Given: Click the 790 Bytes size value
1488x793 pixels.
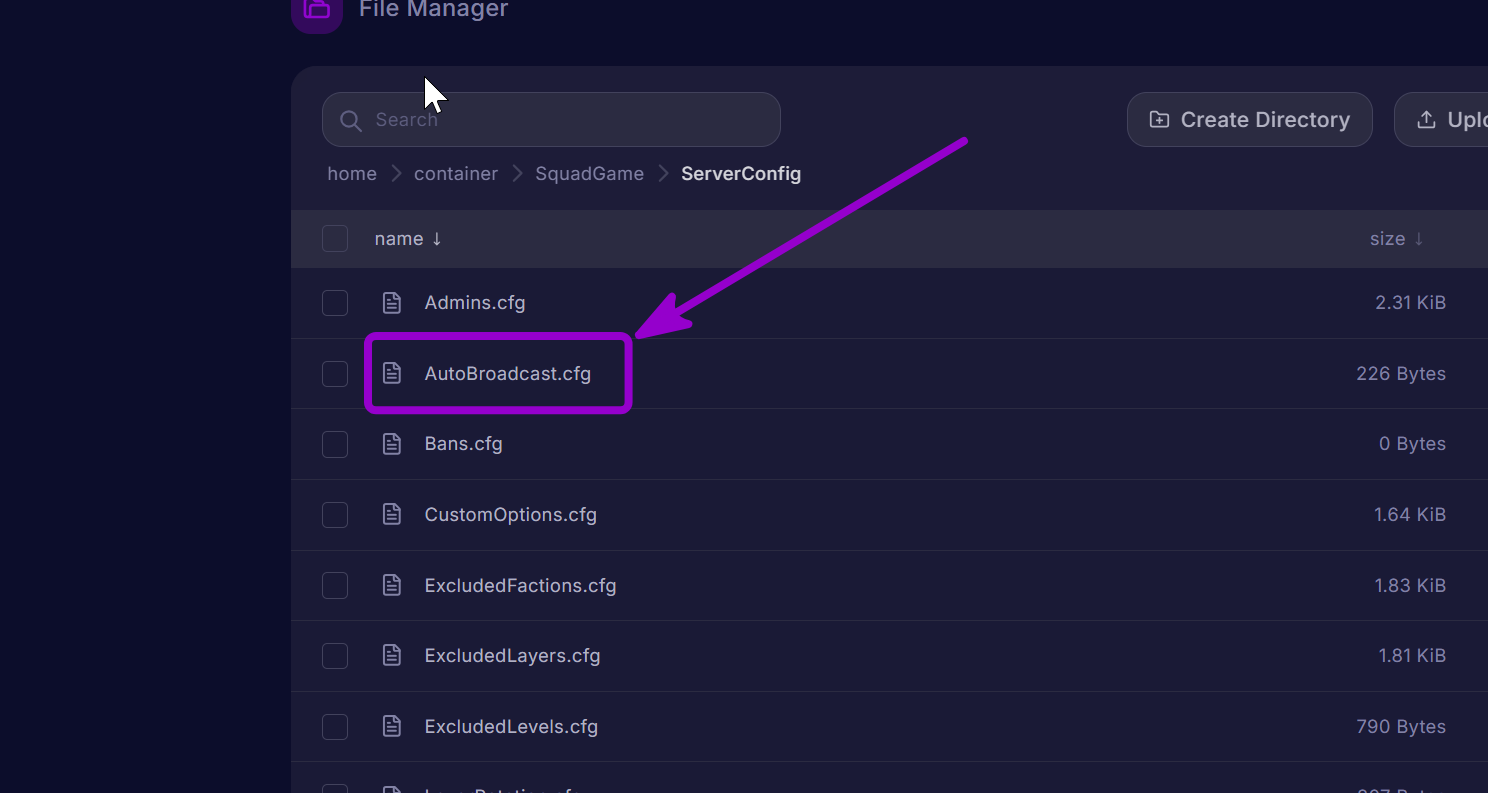Looking at the screenshot, I should 1401,727.
